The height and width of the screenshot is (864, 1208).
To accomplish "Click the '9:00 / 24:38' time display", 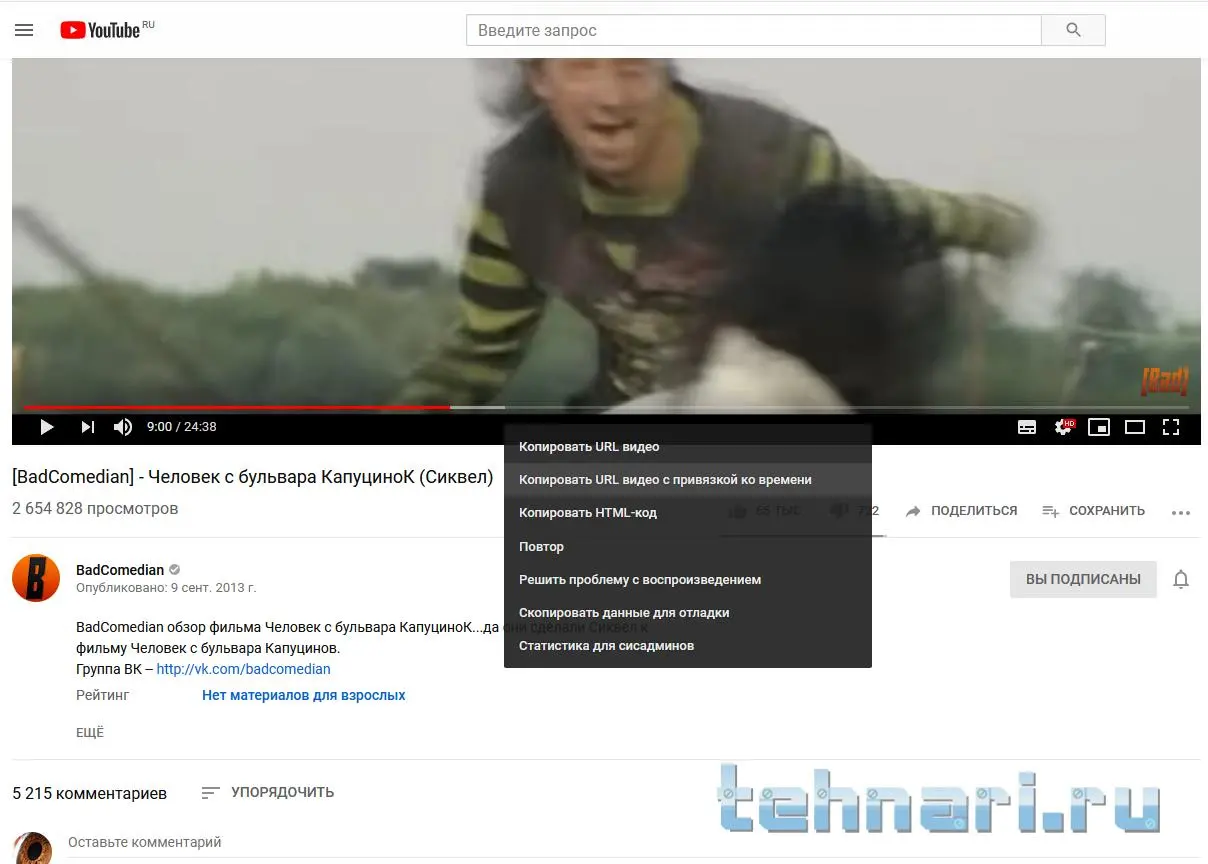I will (182, 427).
